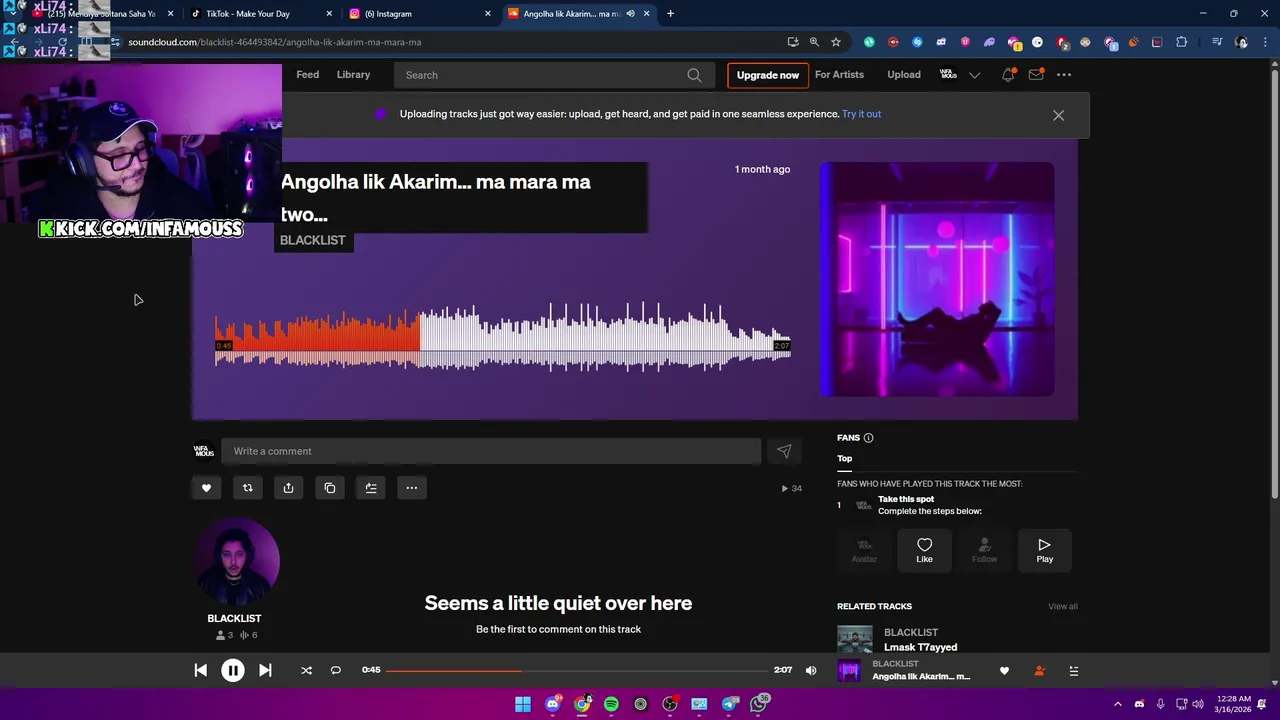Toggle repeat in the player bar

coord(336,670)
